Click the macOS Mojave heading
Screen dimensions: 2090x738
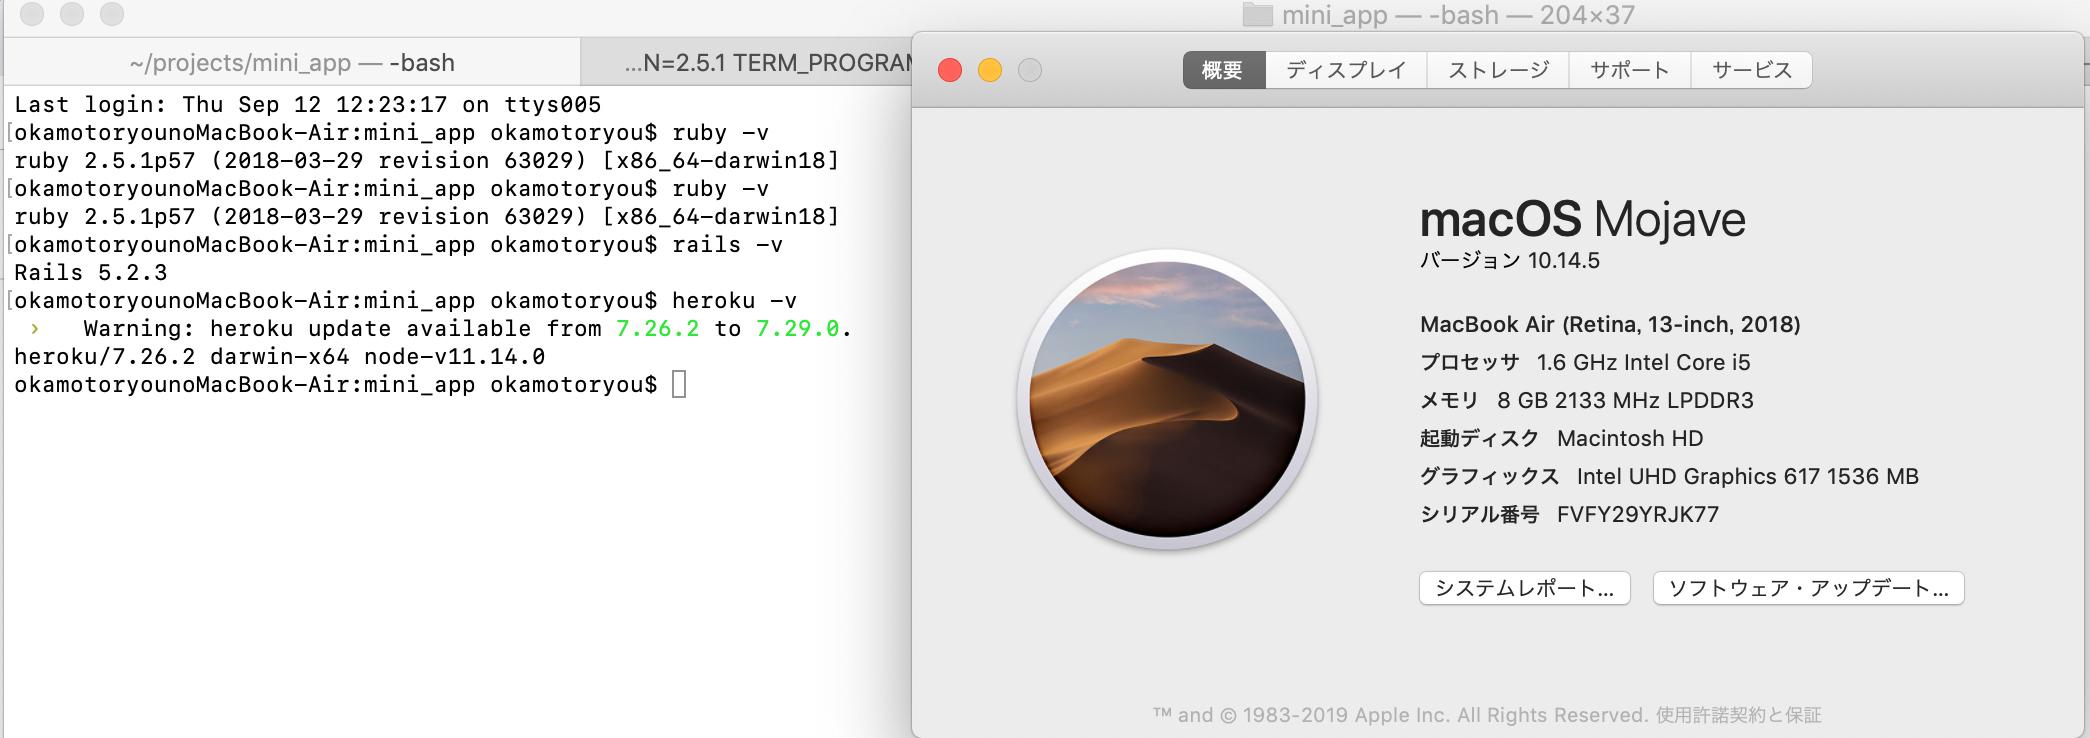point(1583,220)
